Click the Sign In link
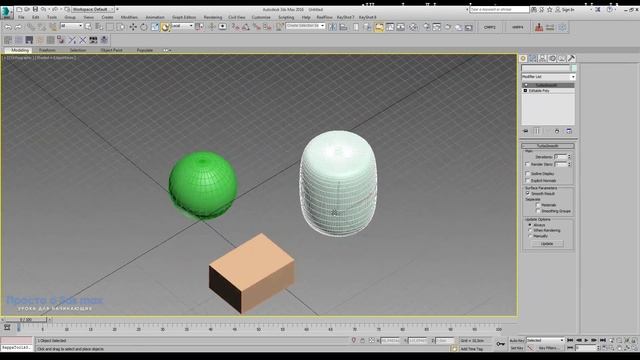 (x=568, y=9)
